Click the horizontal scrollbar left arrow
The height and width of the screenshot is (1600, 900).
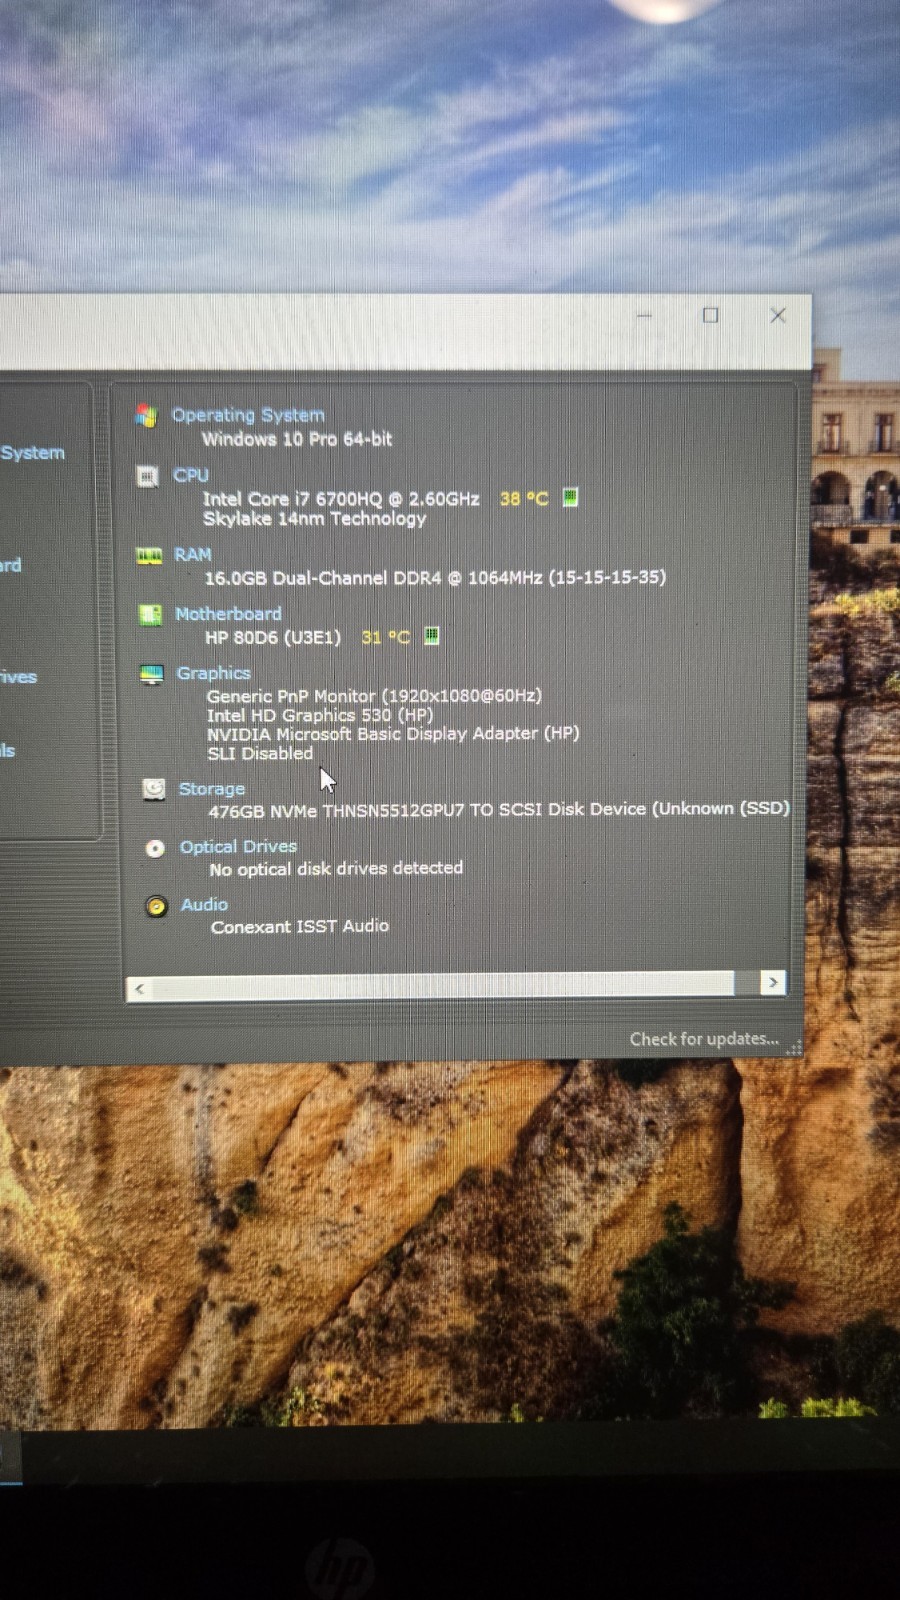(x=139, y=989)
